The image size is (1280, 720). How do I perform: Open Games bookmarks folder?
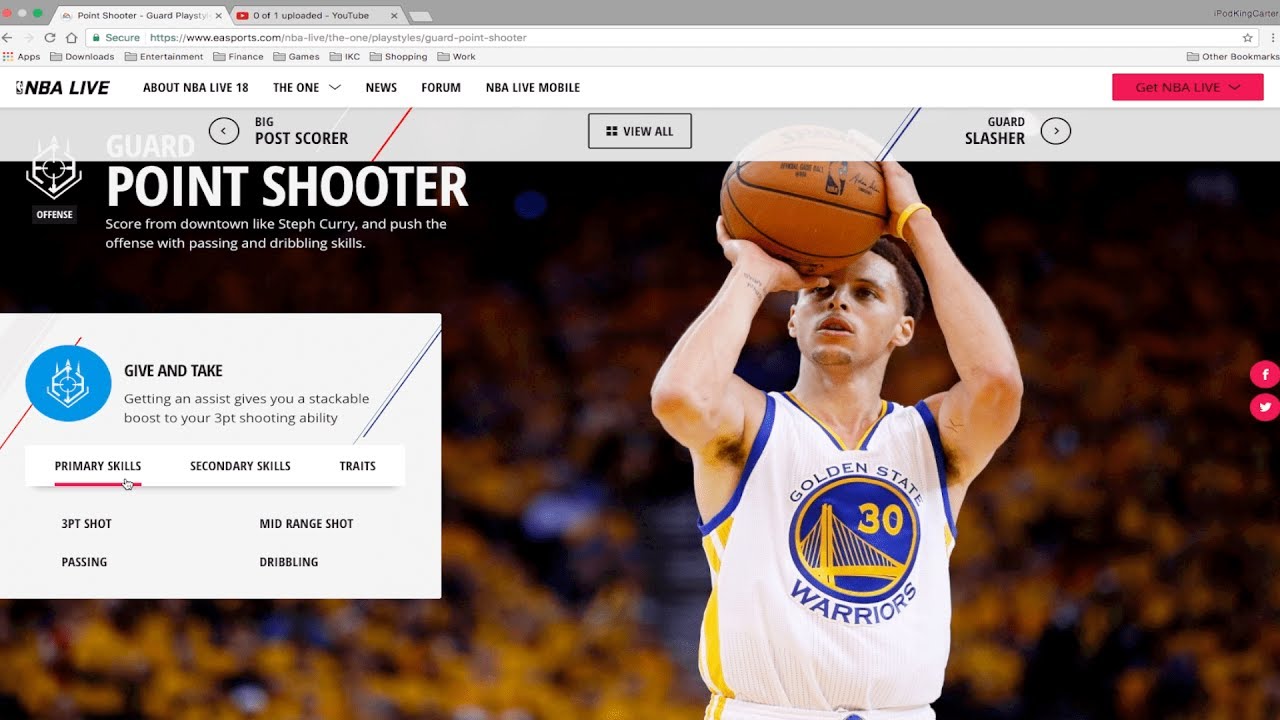[x=297, y=57]
